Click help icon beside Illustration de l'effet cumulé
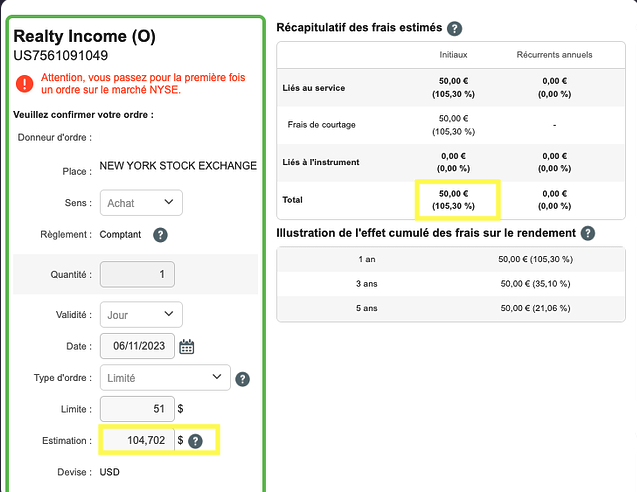 pos(588,233)
